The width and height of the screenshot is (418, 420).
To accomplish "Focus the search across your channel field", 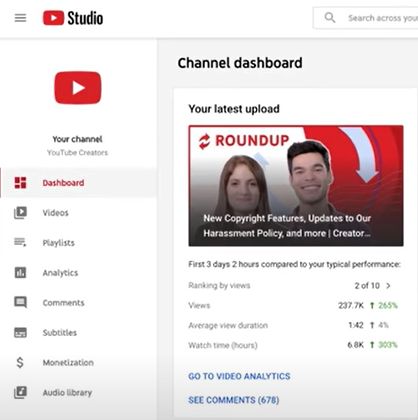I will 366,18.
